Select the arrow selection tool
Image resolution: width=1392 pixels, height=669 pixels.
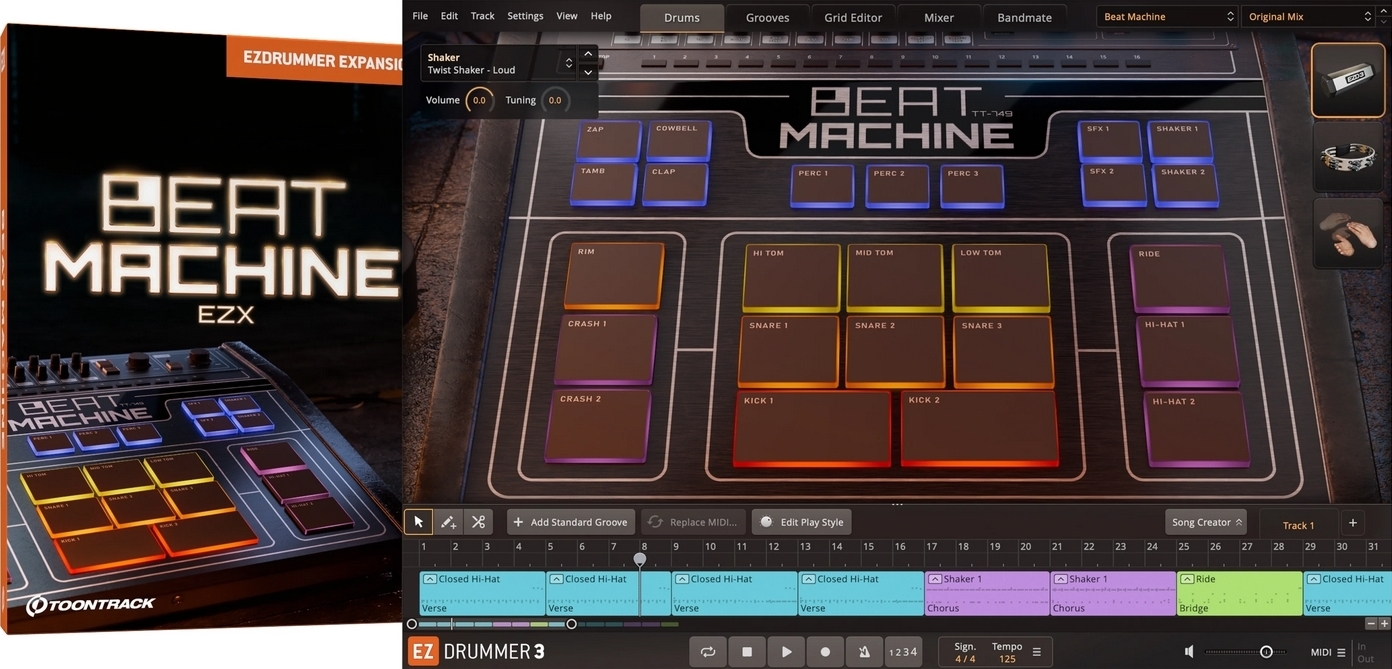tap(418, 521)
